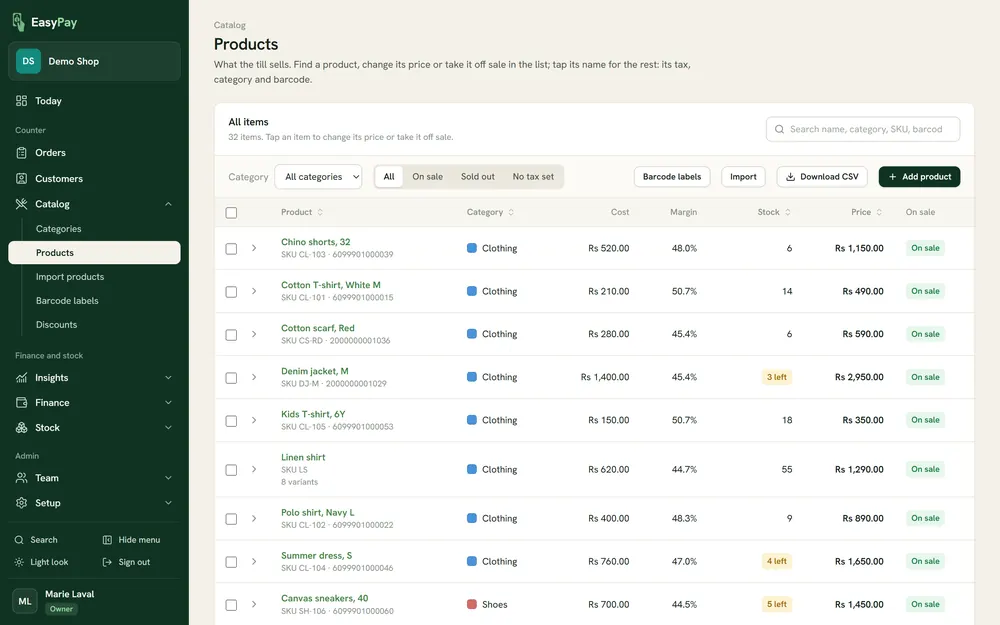The image size is (1000, 625).
Task: Click the Sign out arrow icon
Action: pyautogui.click(x=107, y=562)
